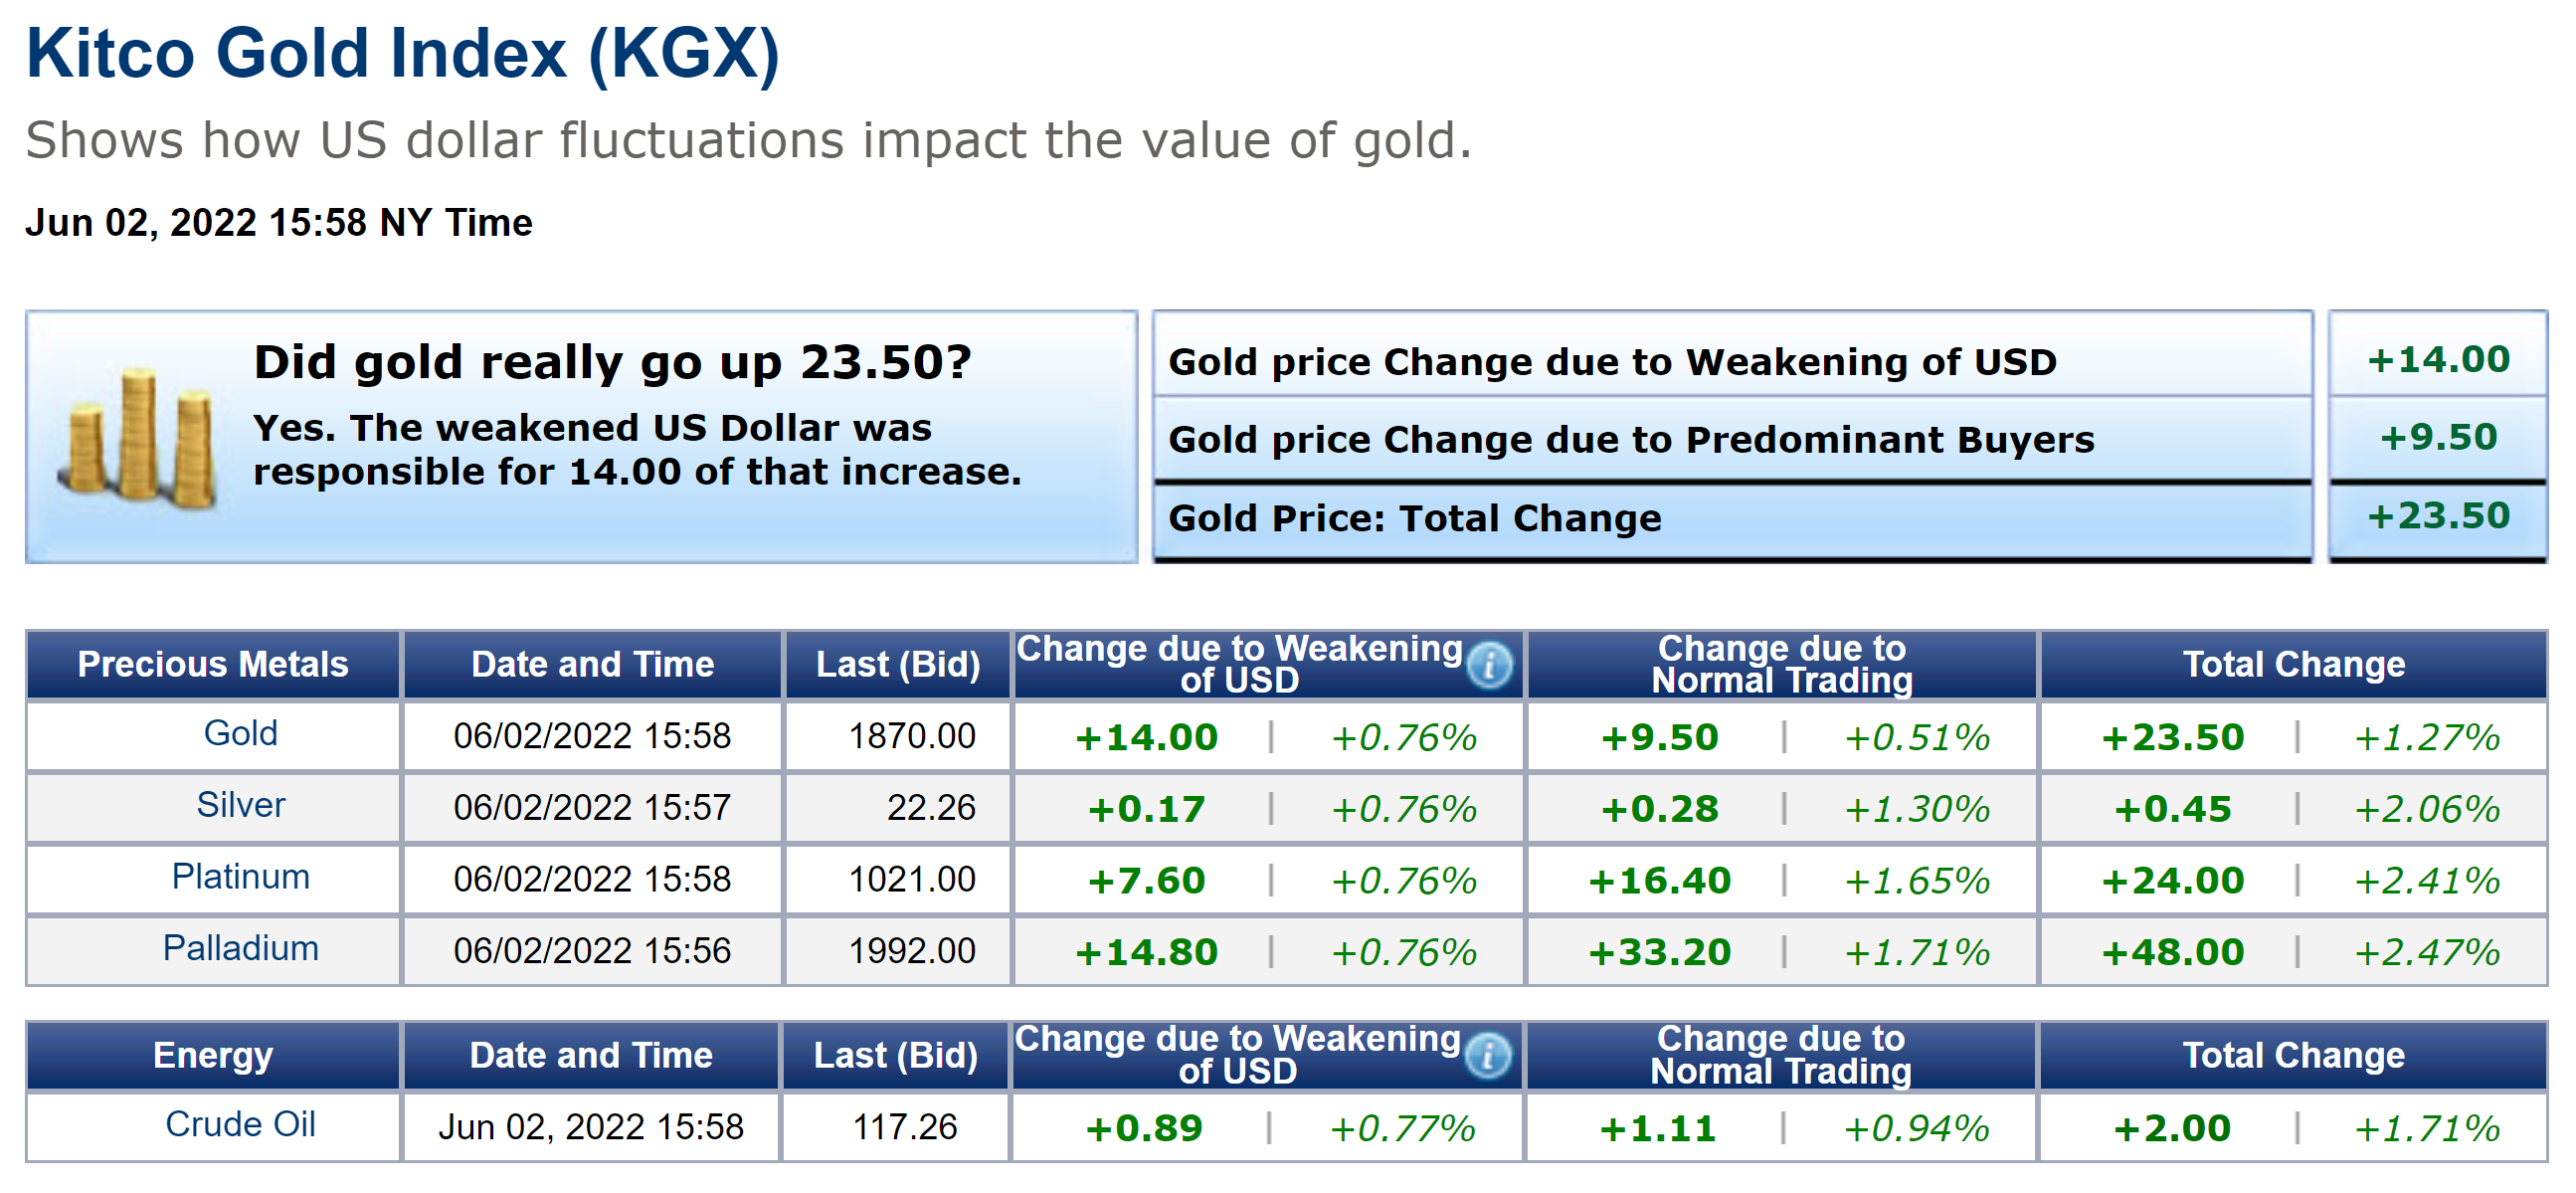Open the Crude Oil link
Screen dimensions: 2576x1193
click(x=240, y=1125)
